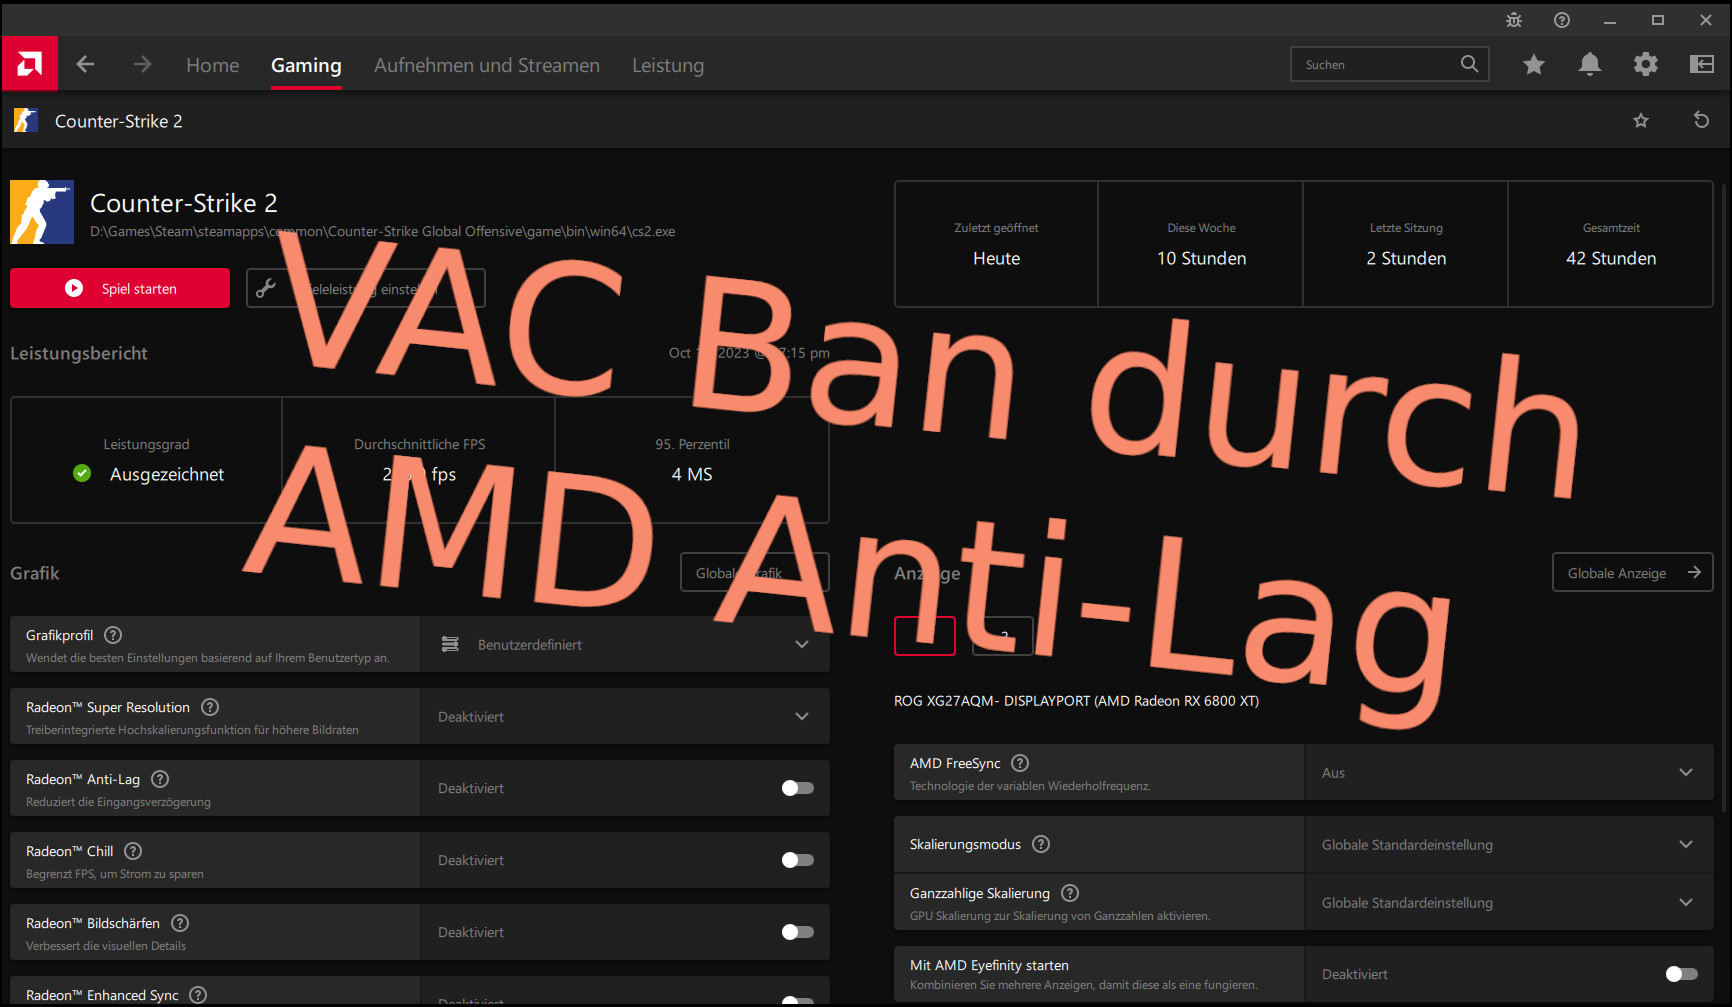The height and width of the screenshot is (1007, 1732).
Task: Show help for Radeon Anti-Lag
Action: point(160,779)
